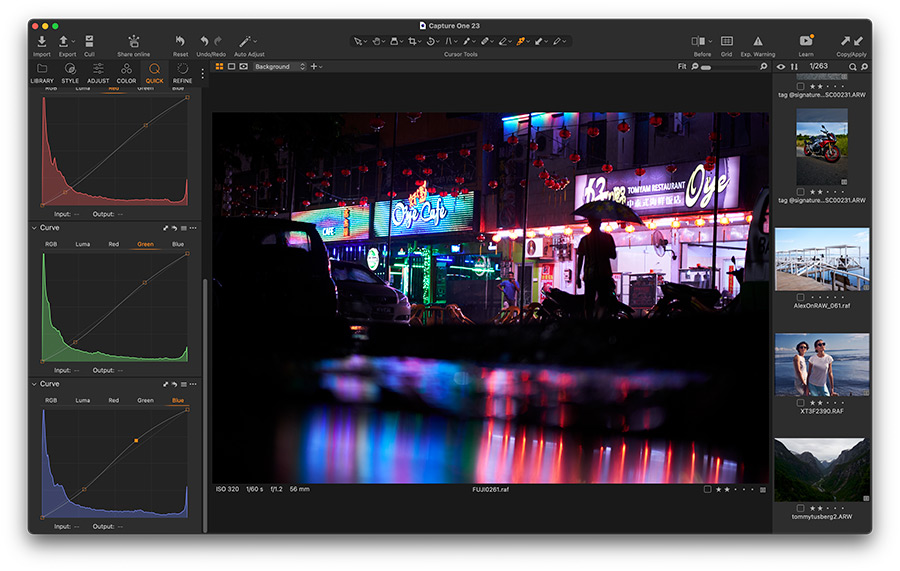Toggle the Exp. Warning indicator
Image resolution: width=900 pixels, height=571 pixels.
point(758,41)
